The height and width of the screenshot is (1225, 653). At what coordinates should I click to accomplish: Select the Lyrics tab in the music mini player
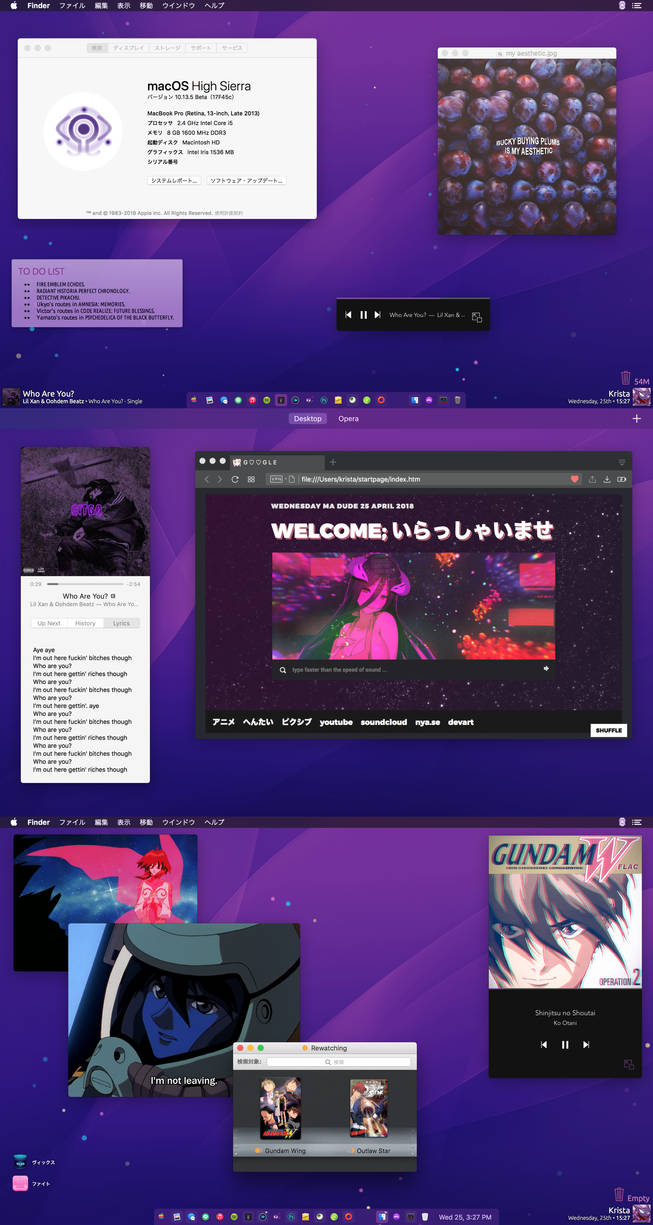121,623
